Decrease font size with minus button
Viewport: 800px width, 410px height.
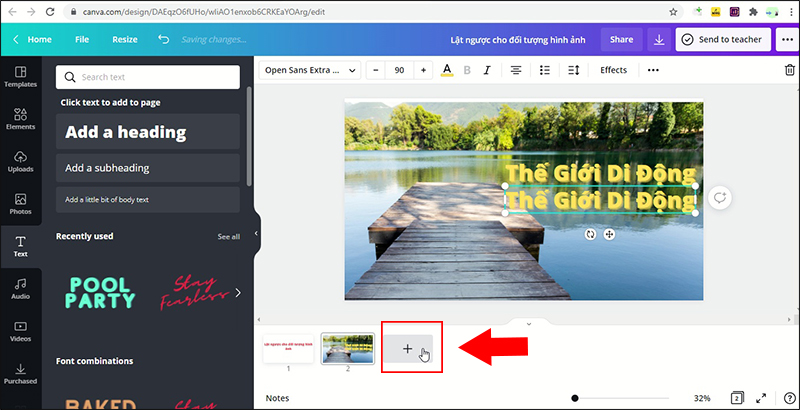pos(376,70)
